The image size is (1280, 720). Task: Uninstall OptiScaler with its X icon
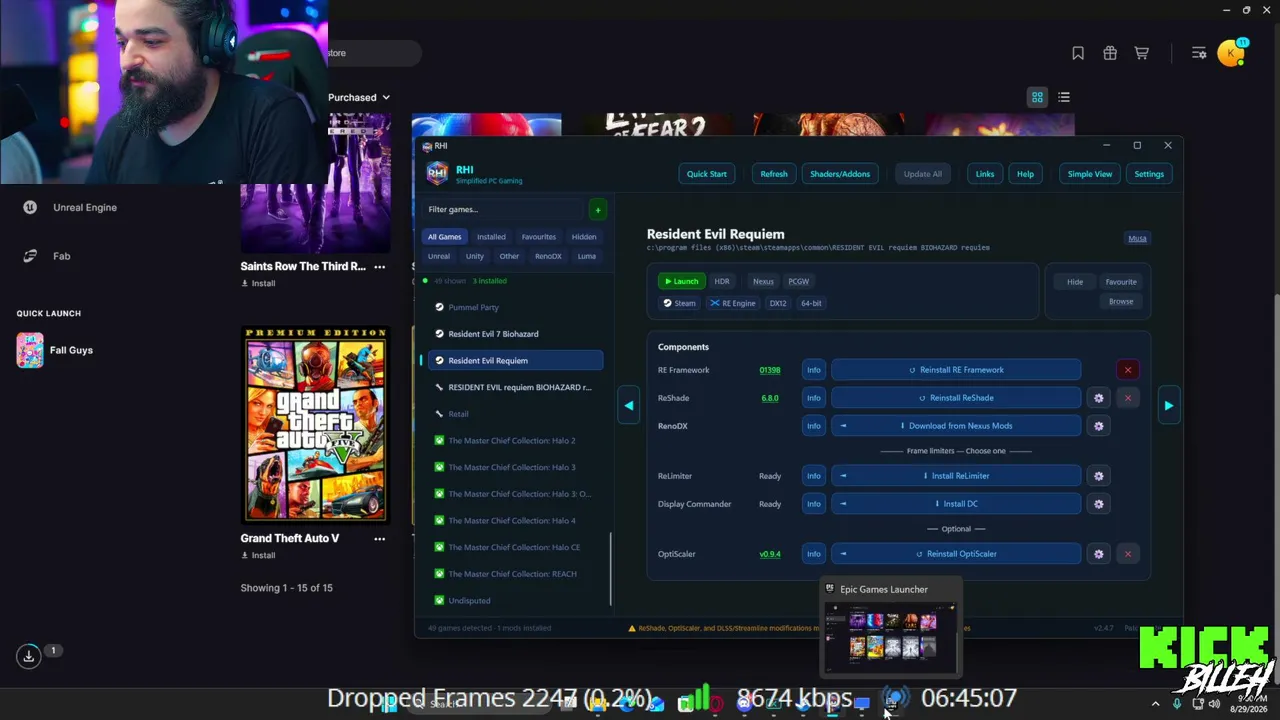pos(1128,554)
